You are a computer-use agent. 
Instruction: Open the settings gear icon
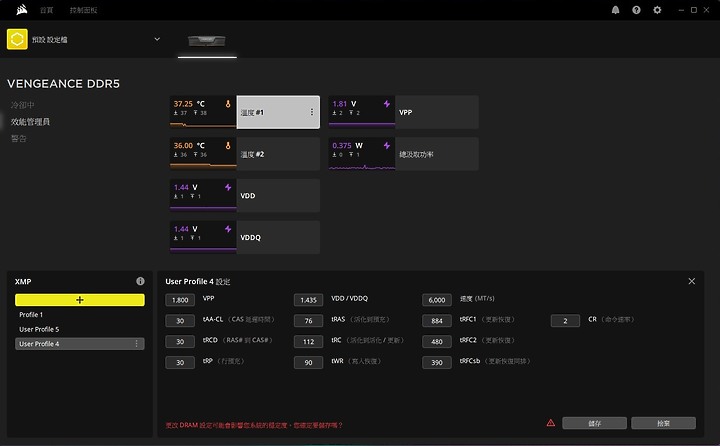pyautogui.click(x=657, y=10)
